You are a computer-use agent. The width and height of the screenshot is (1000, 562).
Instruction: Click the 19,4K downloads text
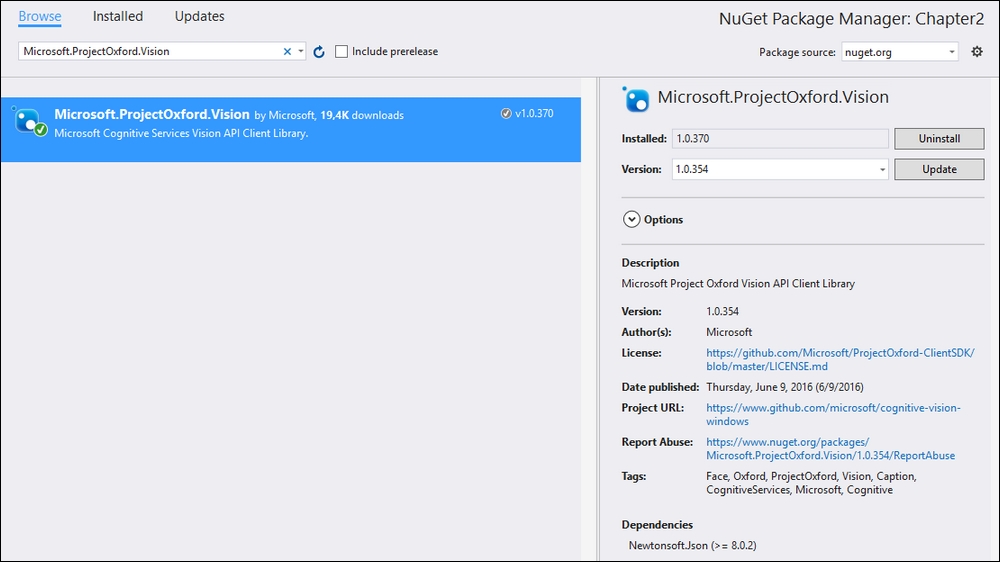[362, 115]
